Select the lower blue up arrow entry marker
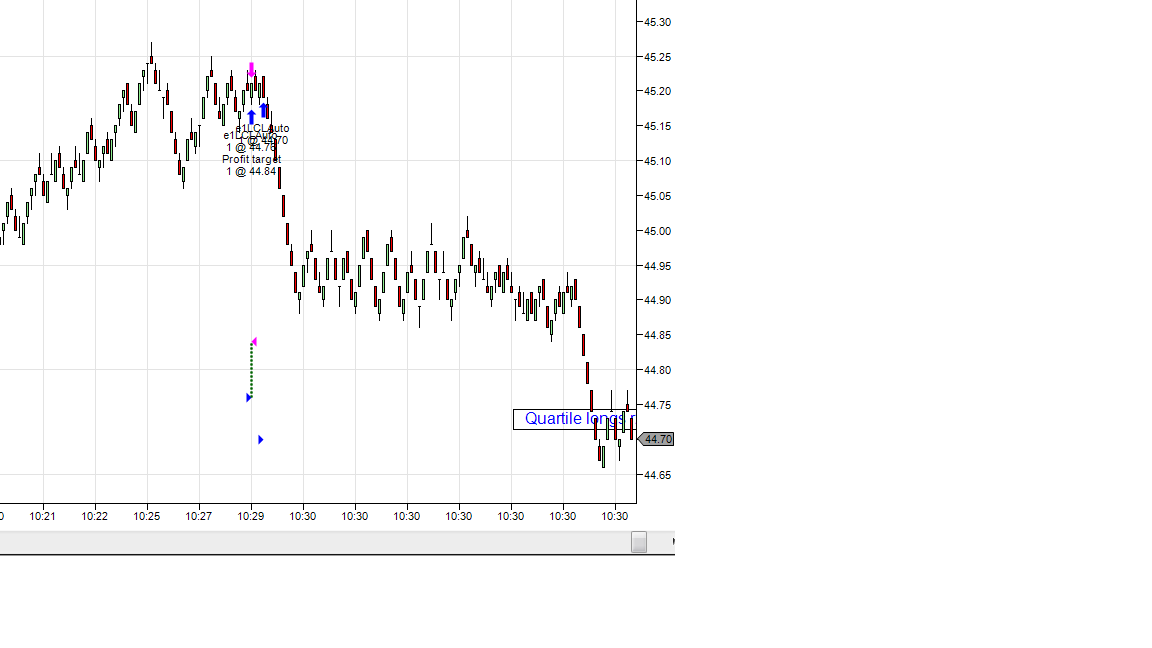Image resolution: width=1152 pixels, height=648 pixels. click(x=252, y=116)
